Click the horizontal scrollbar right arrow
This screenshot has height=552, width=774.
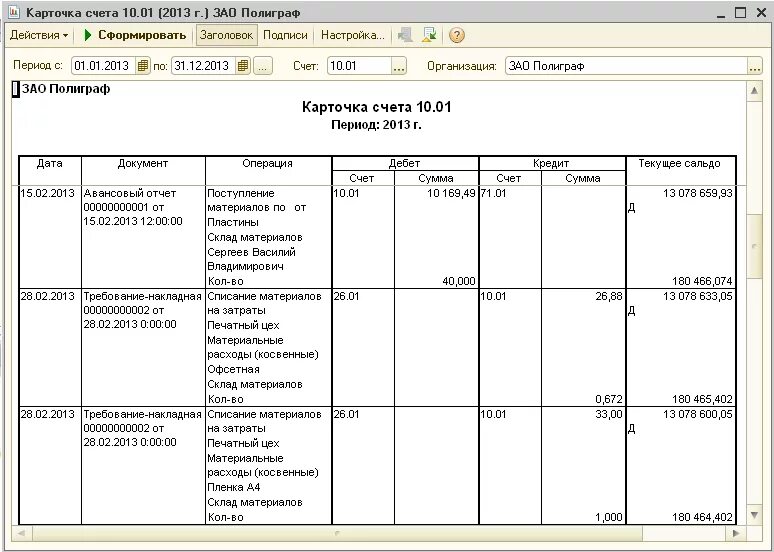[736, 533]
